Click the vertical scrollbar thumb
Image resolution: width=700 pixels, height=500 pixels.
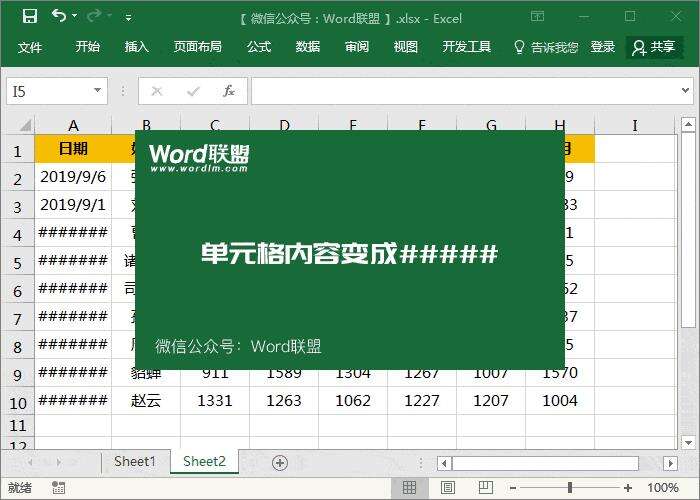(x=688, y=230)
